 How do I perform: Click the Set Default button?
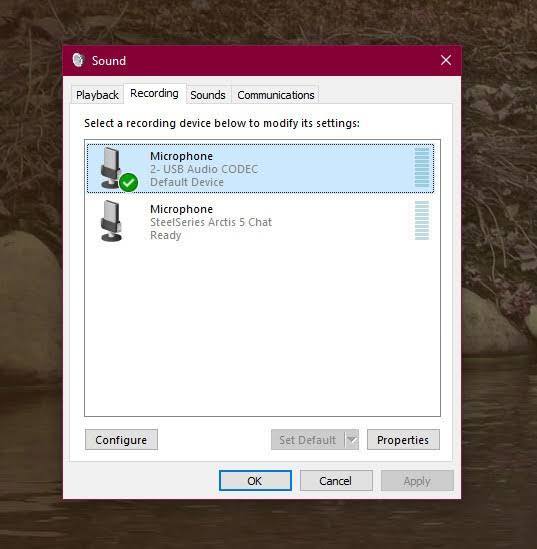point(308,440)
